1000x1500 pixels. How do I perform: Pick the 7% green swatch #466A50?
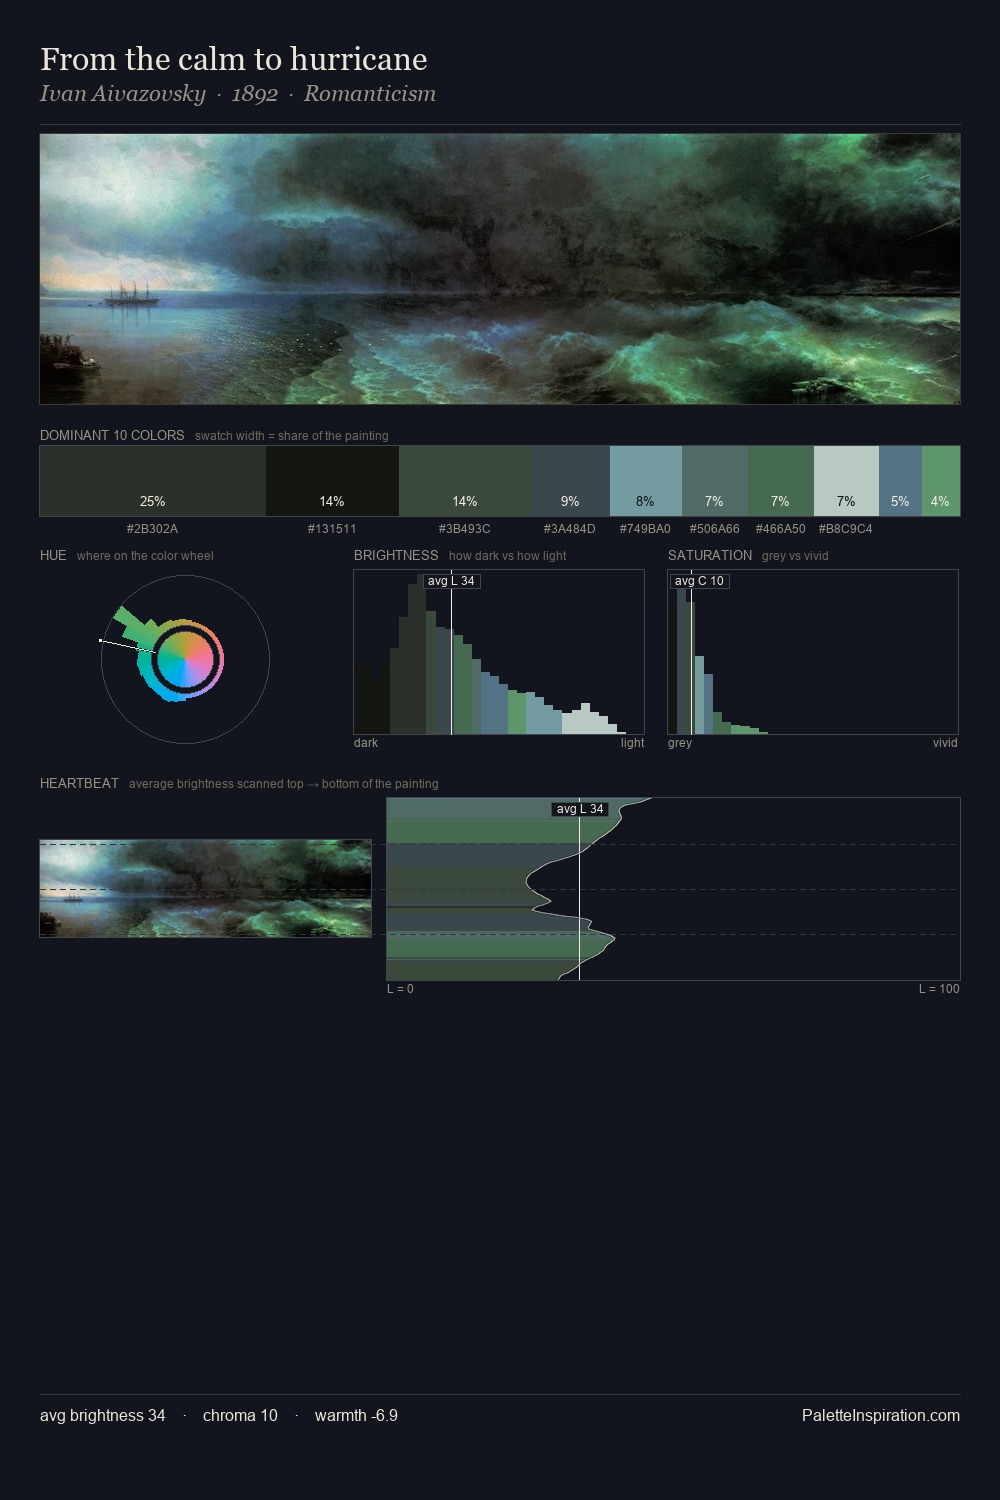click(x=781, y=481)
